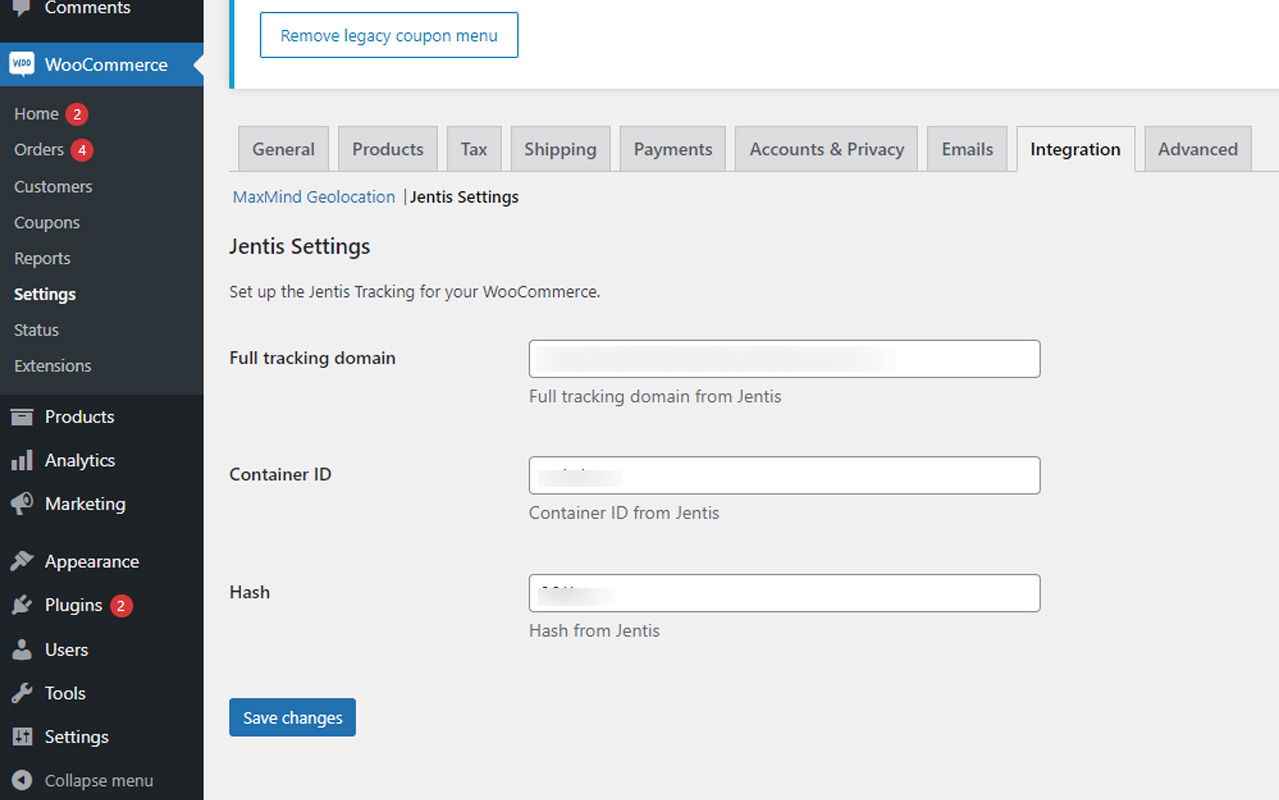Screen dimensions: 1279x800
Task: Click the Collapse menu label
Action: [99, 781]
